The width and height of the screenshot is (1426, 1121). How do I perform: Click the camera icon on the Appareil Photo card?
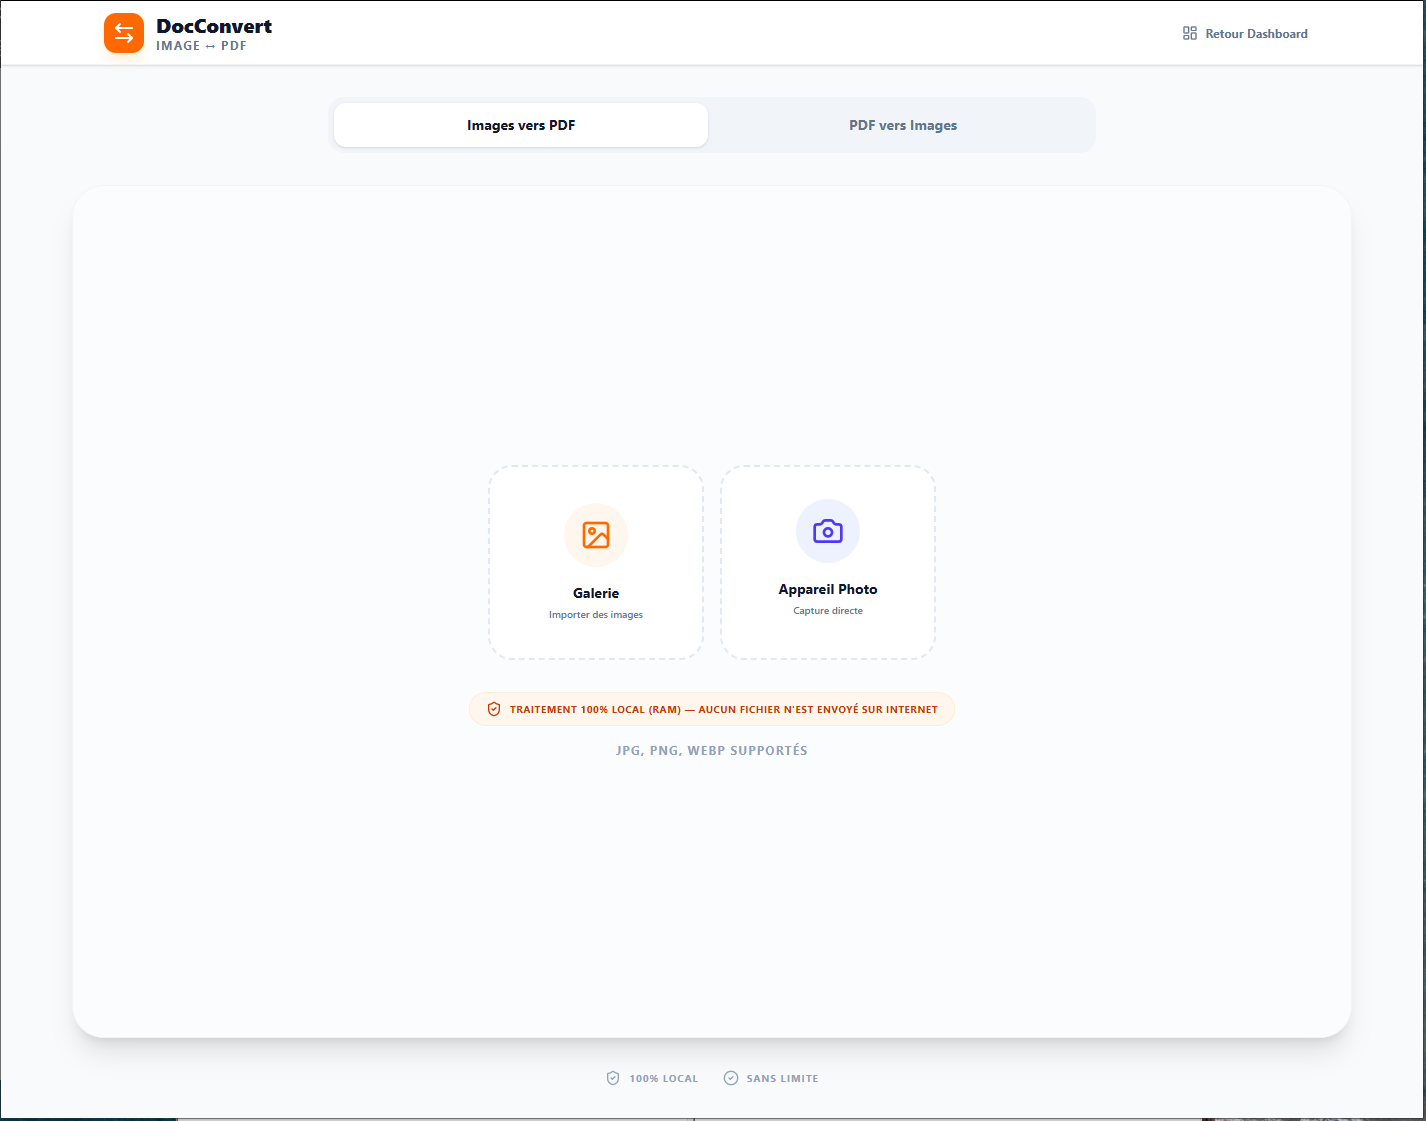827,531
